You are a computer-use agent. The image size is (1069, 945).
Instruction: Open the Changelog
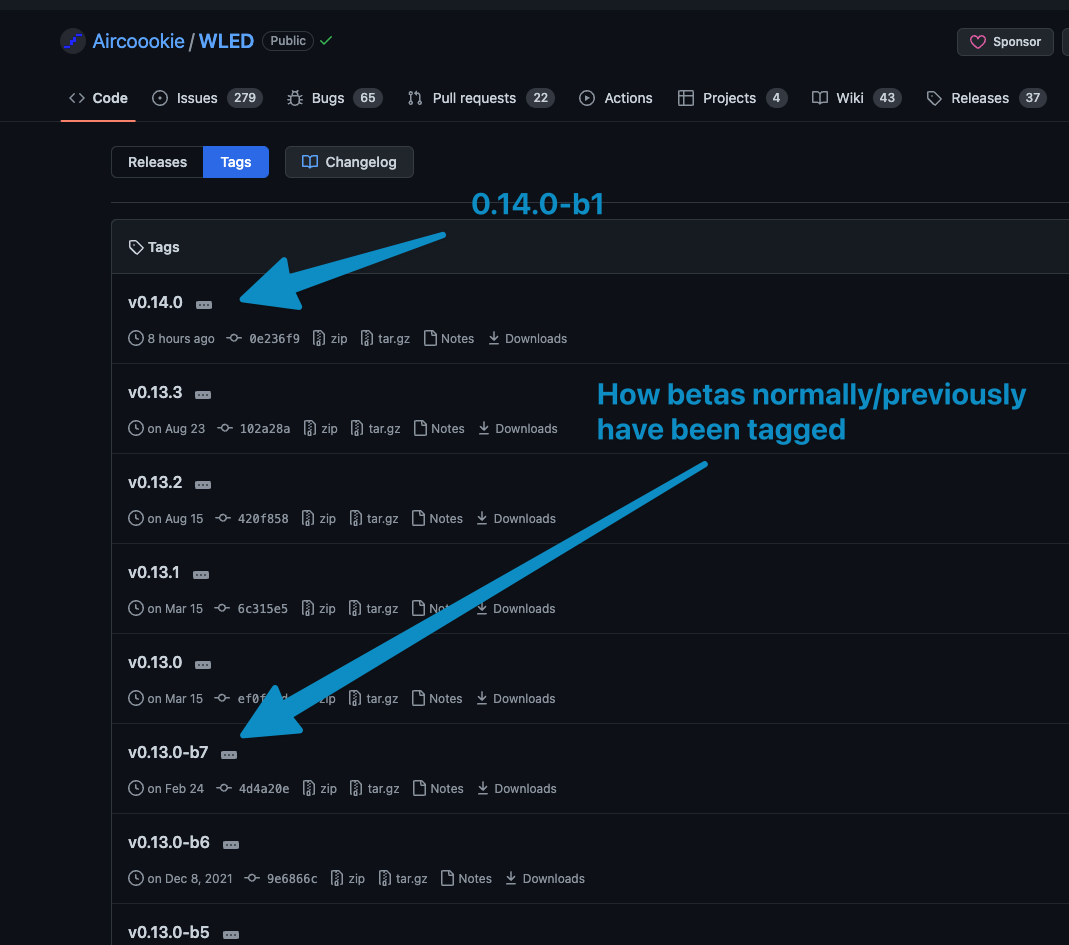coord(349,161)
